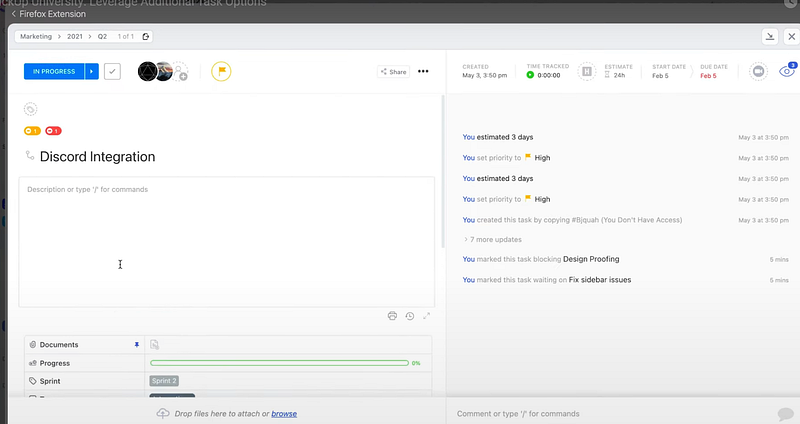Screen dimensions: 800x424
Task: Print the task description
Action: tap(392, 316)
